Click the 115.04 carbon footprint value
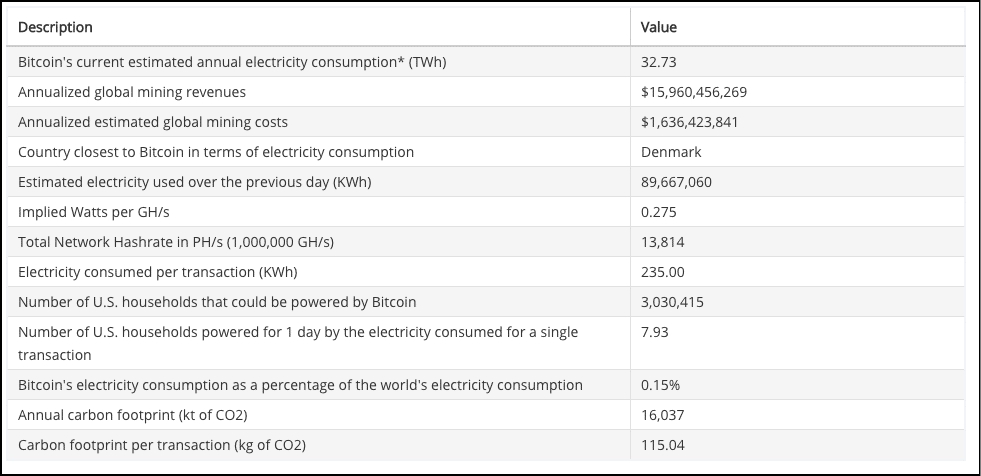981x476 pixels. pos(663,445)
